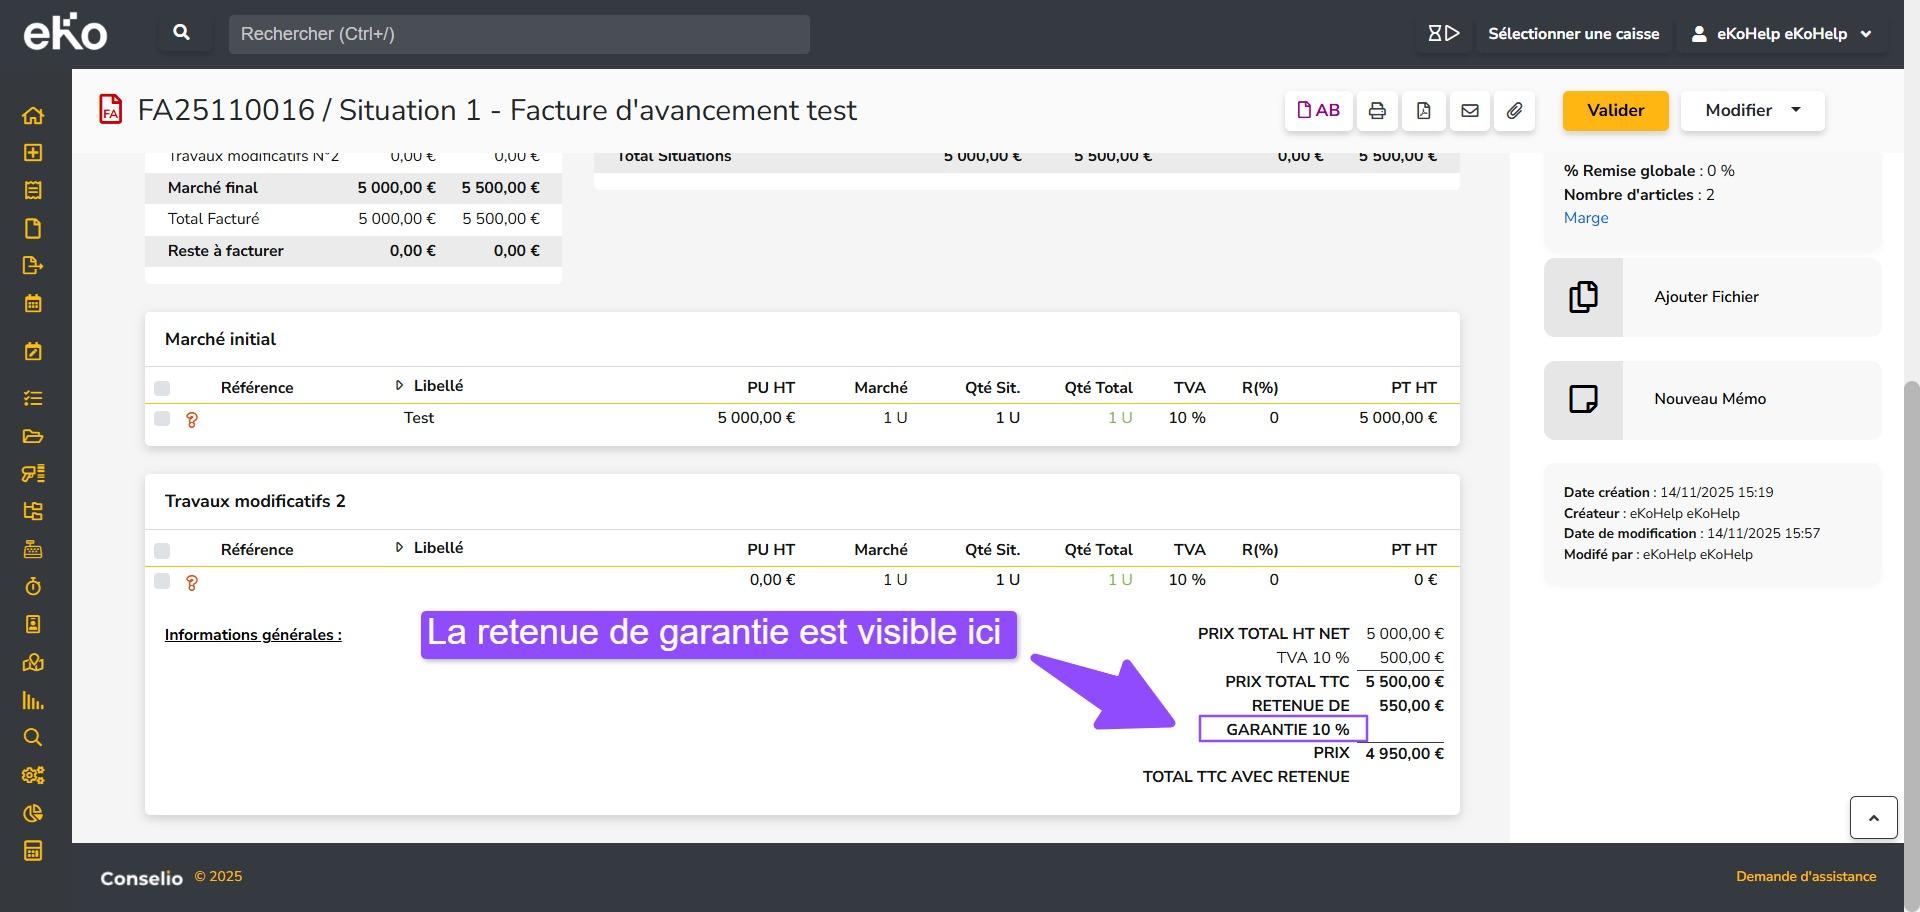Screen dimensions: 1920x912
Task: Expand the Libellé column in Marché initial
Action: (x=399, y=386)
